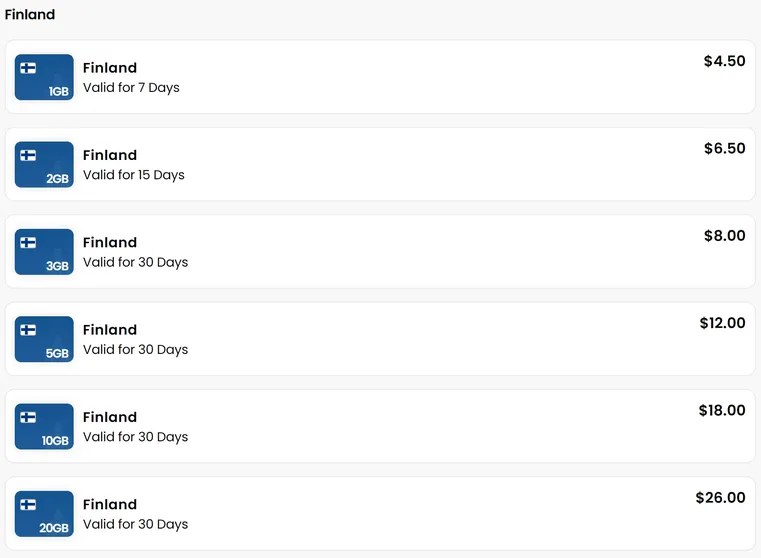
Task: Click the Finland title of the 3GB plan
Action: [110, 242]
